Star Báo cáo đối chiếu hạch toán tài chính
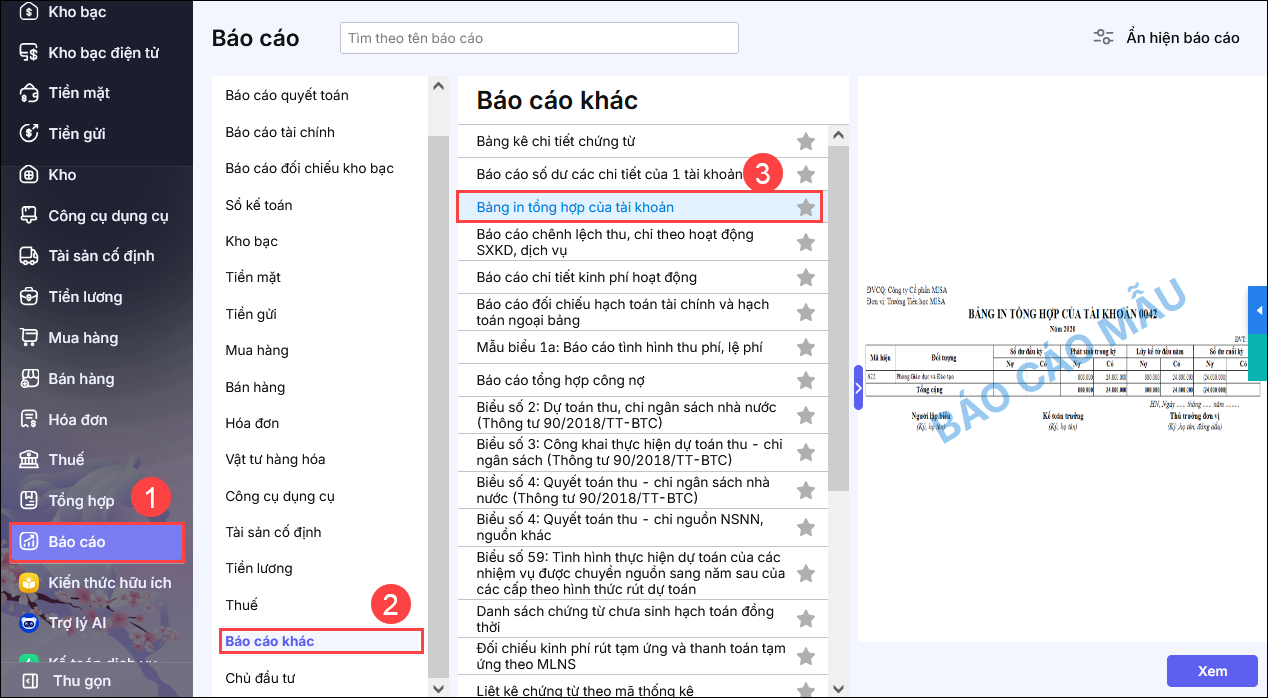1268x698 pixels. tap(806, 312)
